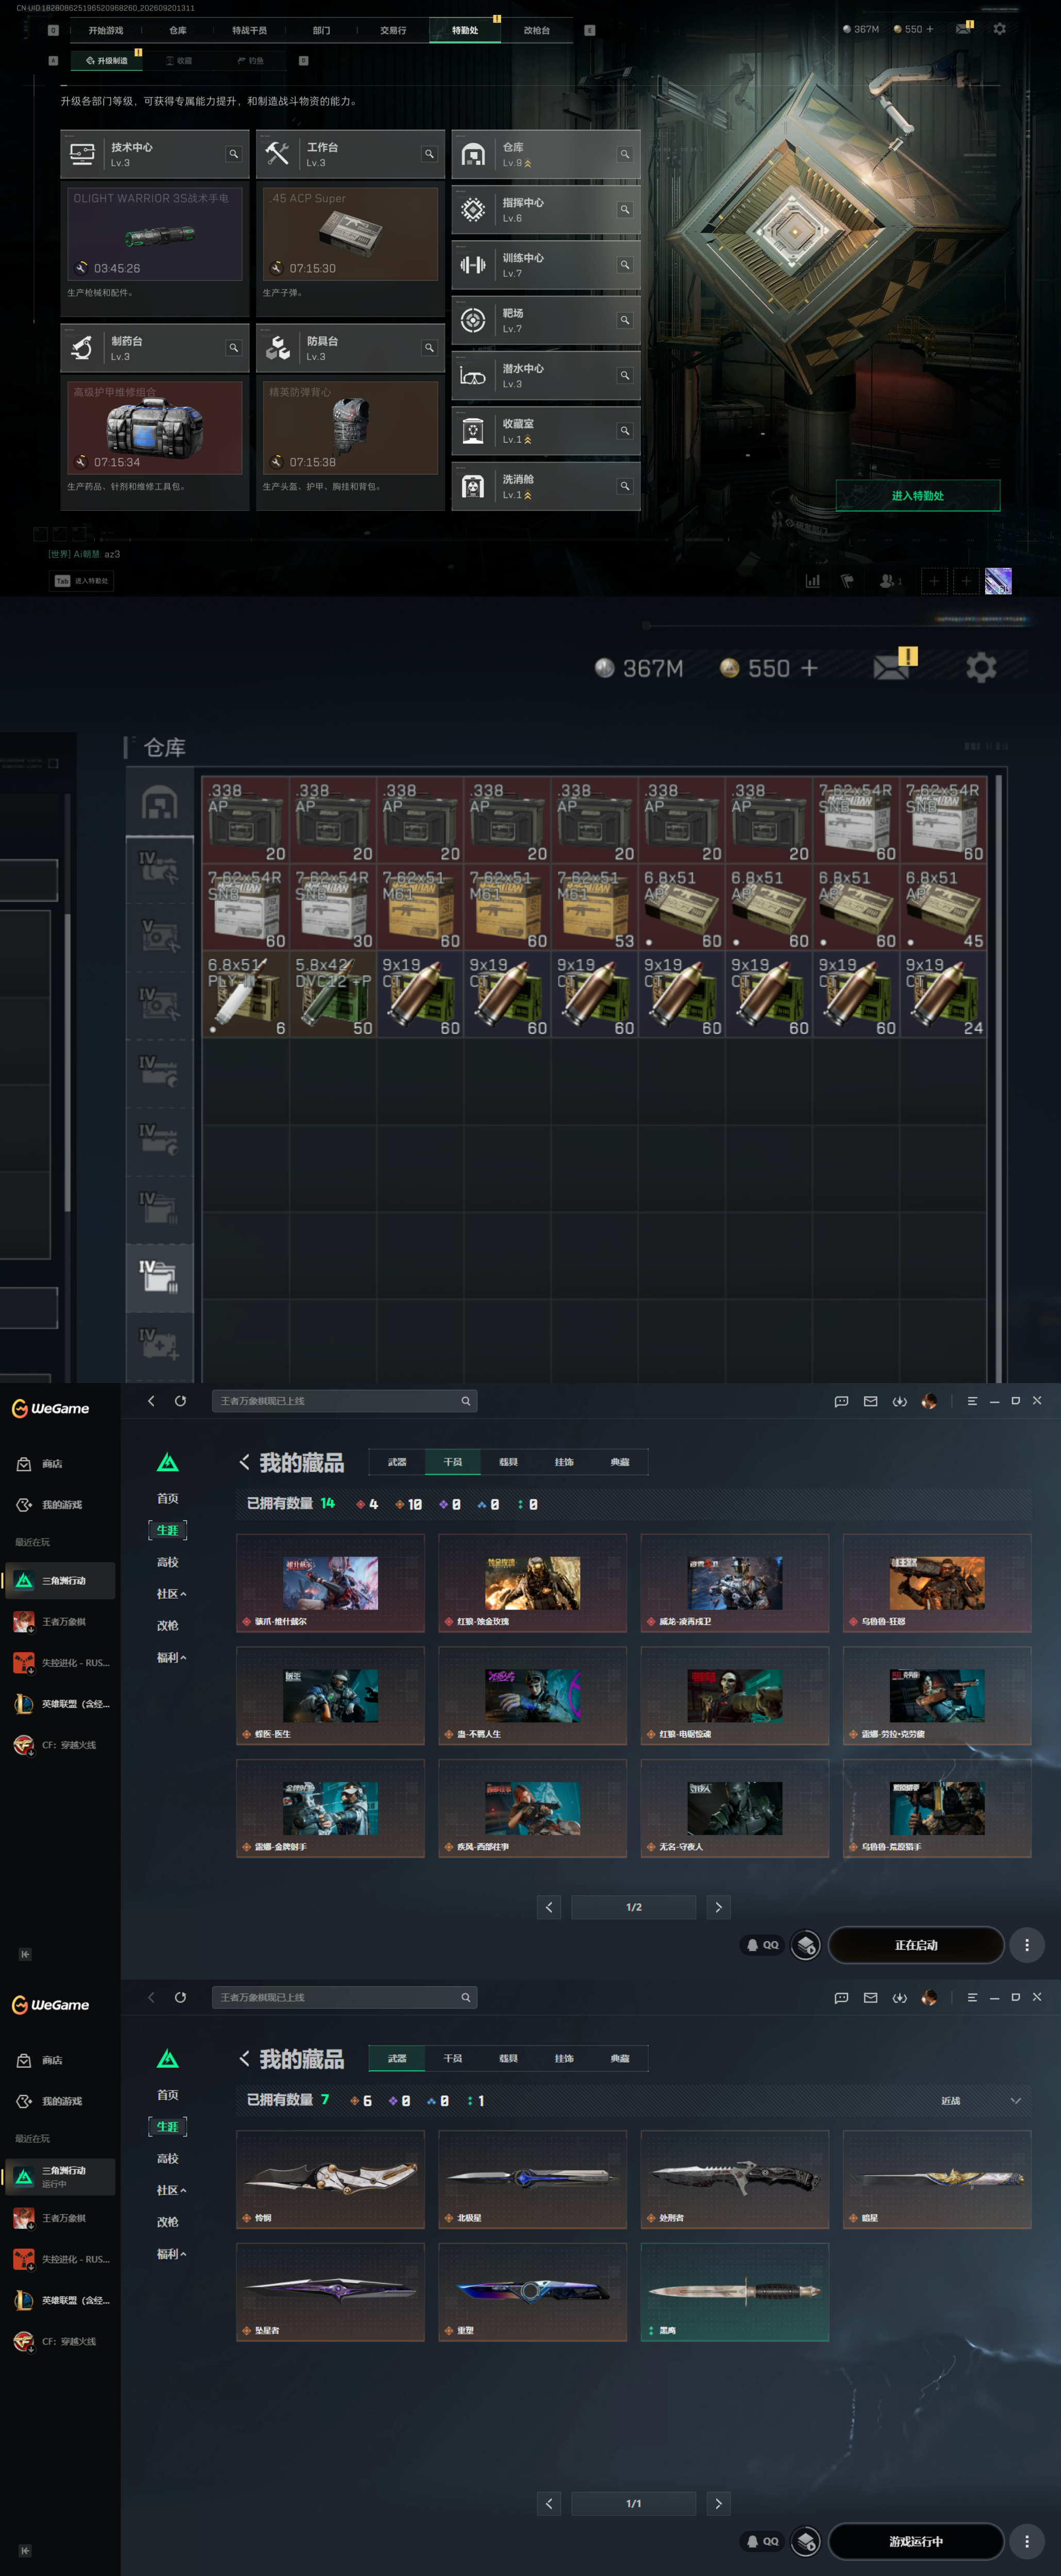Image resolution: width=1061 pixels, height=2576 pixels.
Task: Inspect 靶场 using its magnifier icon
Action: [x=624, y=320]
